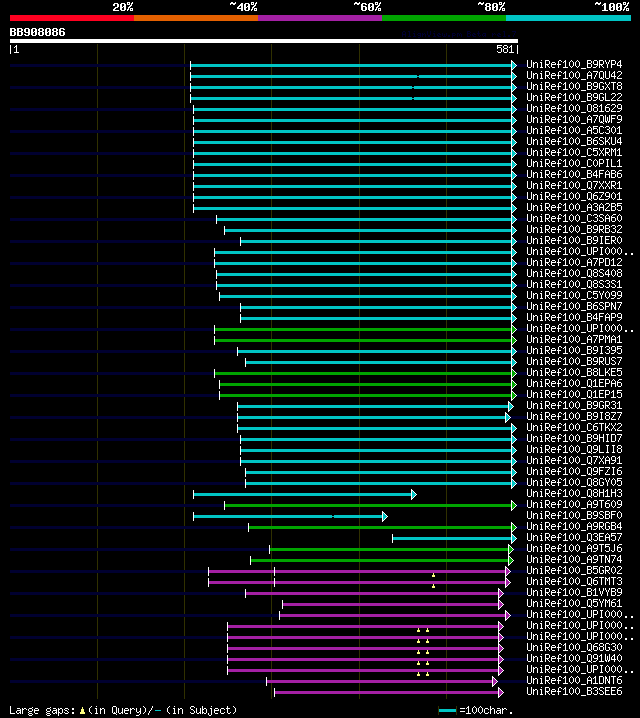Select hit label UniRef100_A7PMA1

pyautogui.click(x=574, y=339)
